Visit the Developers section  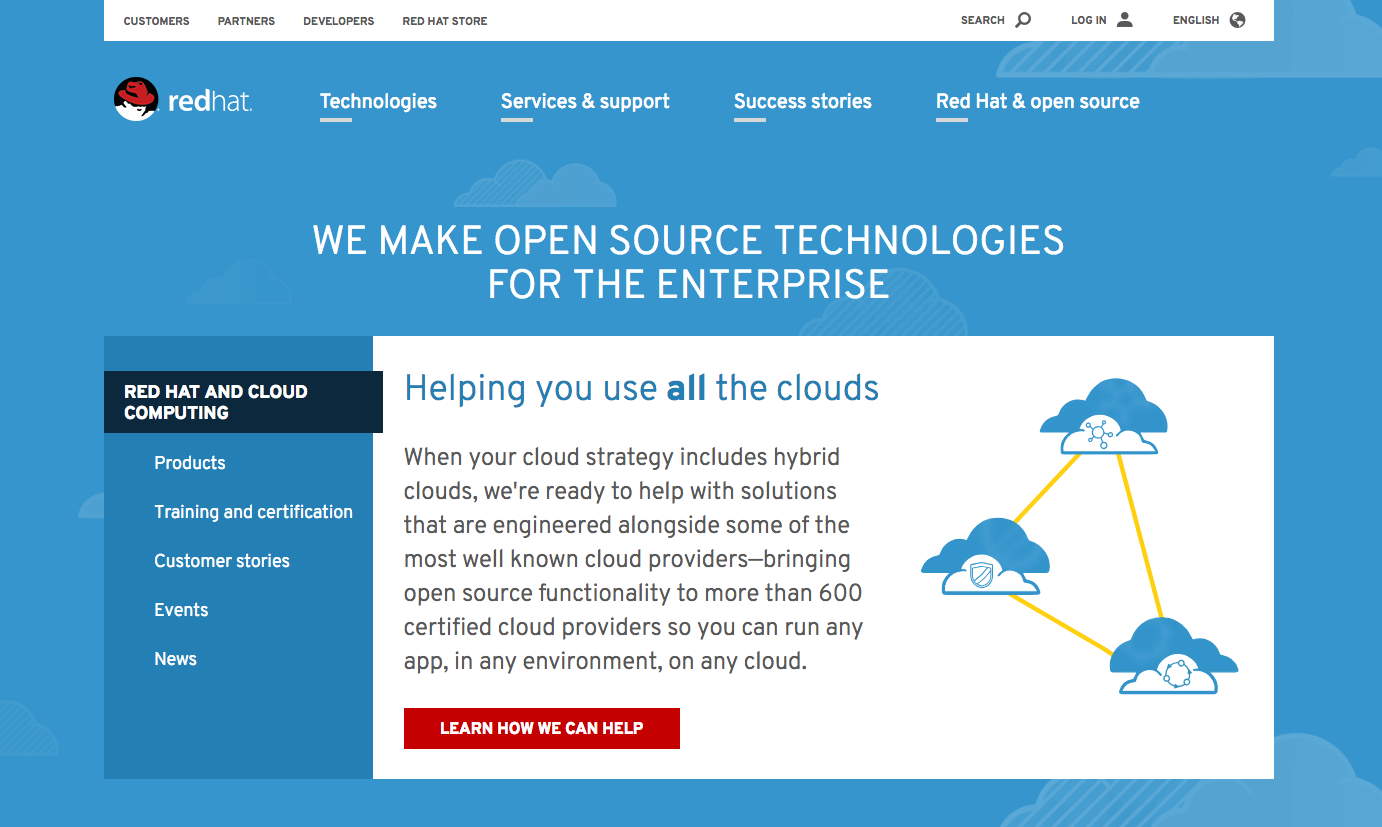point(339,21)
